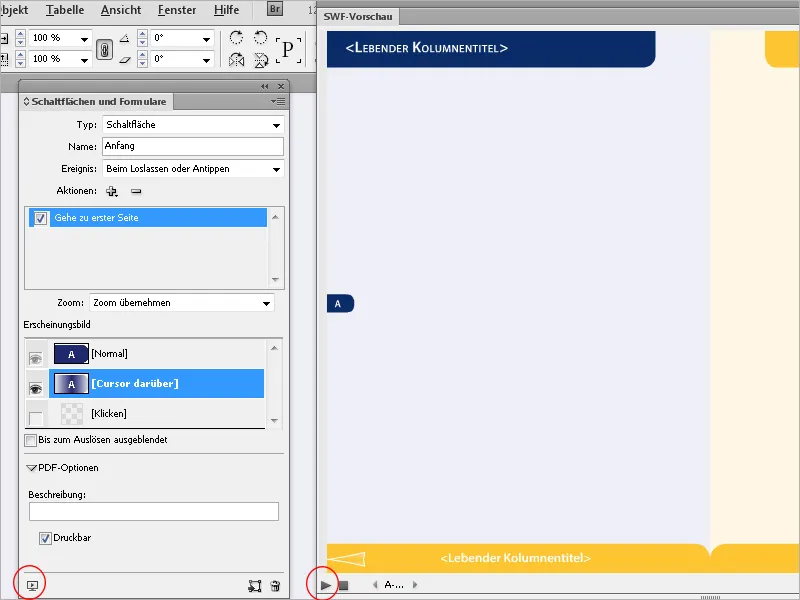Rotate 90° counterclockwise using the toolbar icon
This screenshot has height=600, width=800.
pyautogui.click(x=261, y=38)
